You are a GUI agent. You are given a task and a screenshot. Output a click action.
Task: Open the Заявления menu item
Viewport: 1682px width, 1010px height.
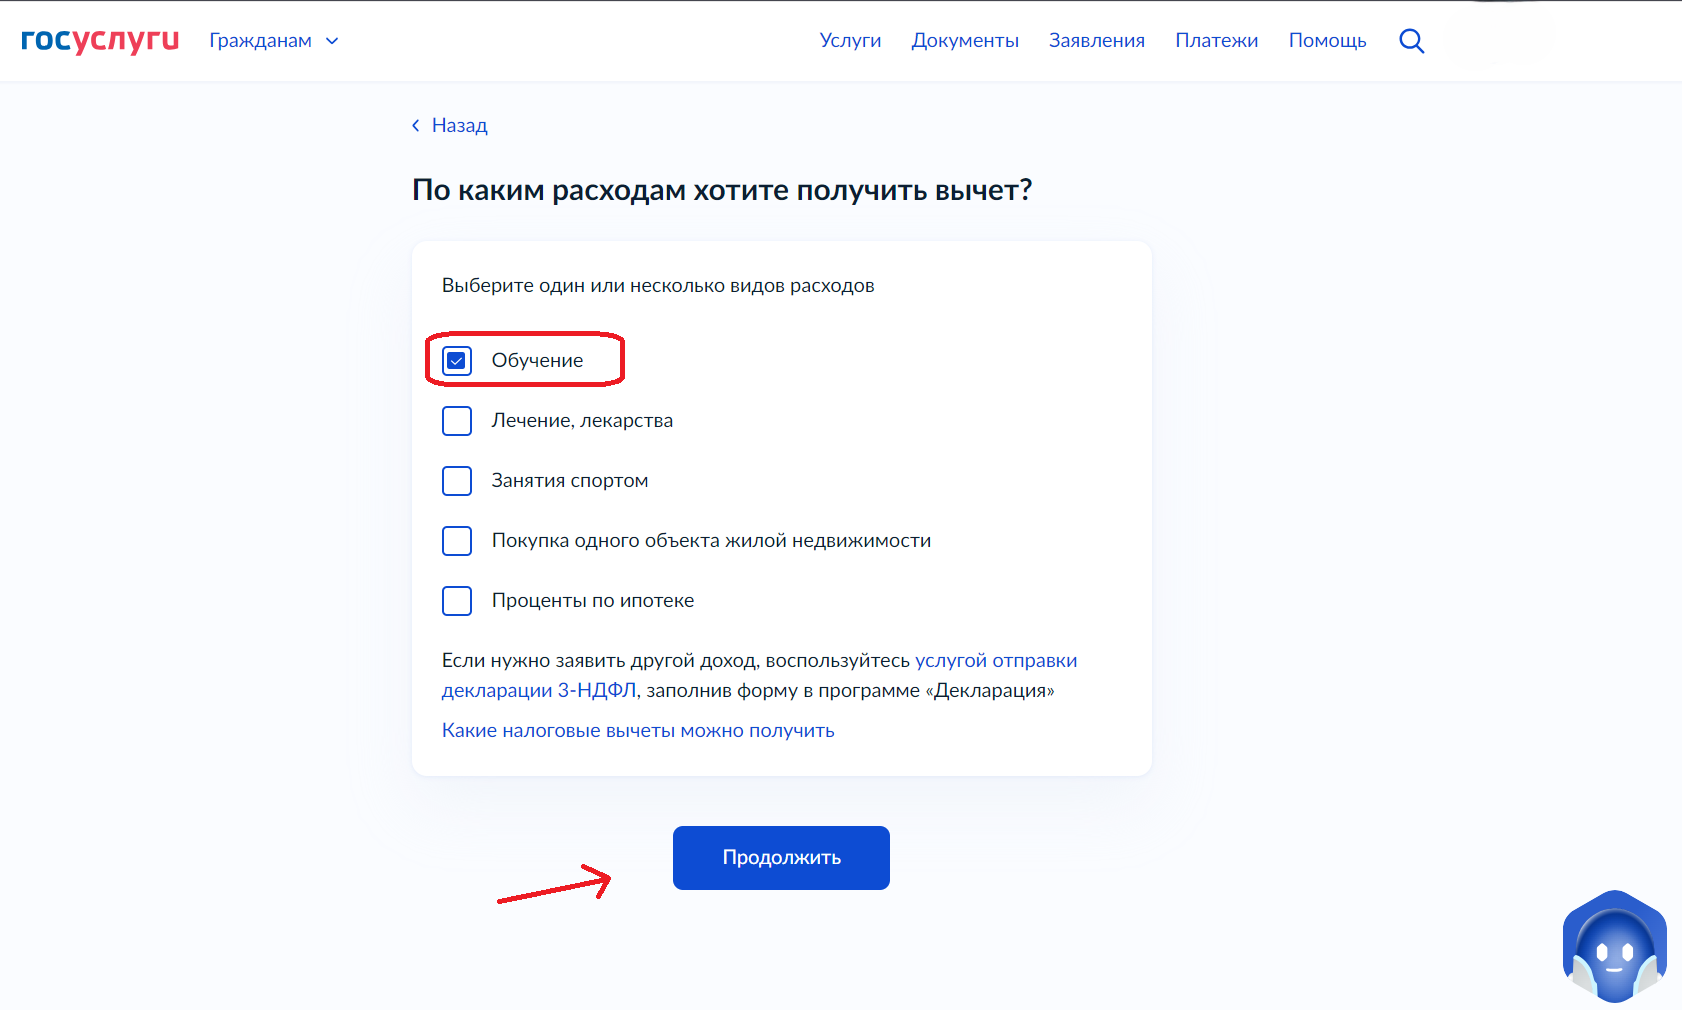(x=1097, y=41)
